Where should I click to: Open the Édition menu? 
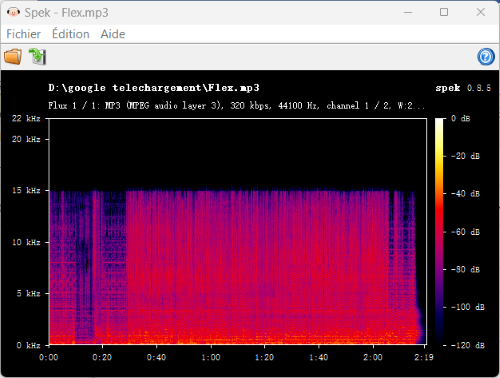[71, 34]
